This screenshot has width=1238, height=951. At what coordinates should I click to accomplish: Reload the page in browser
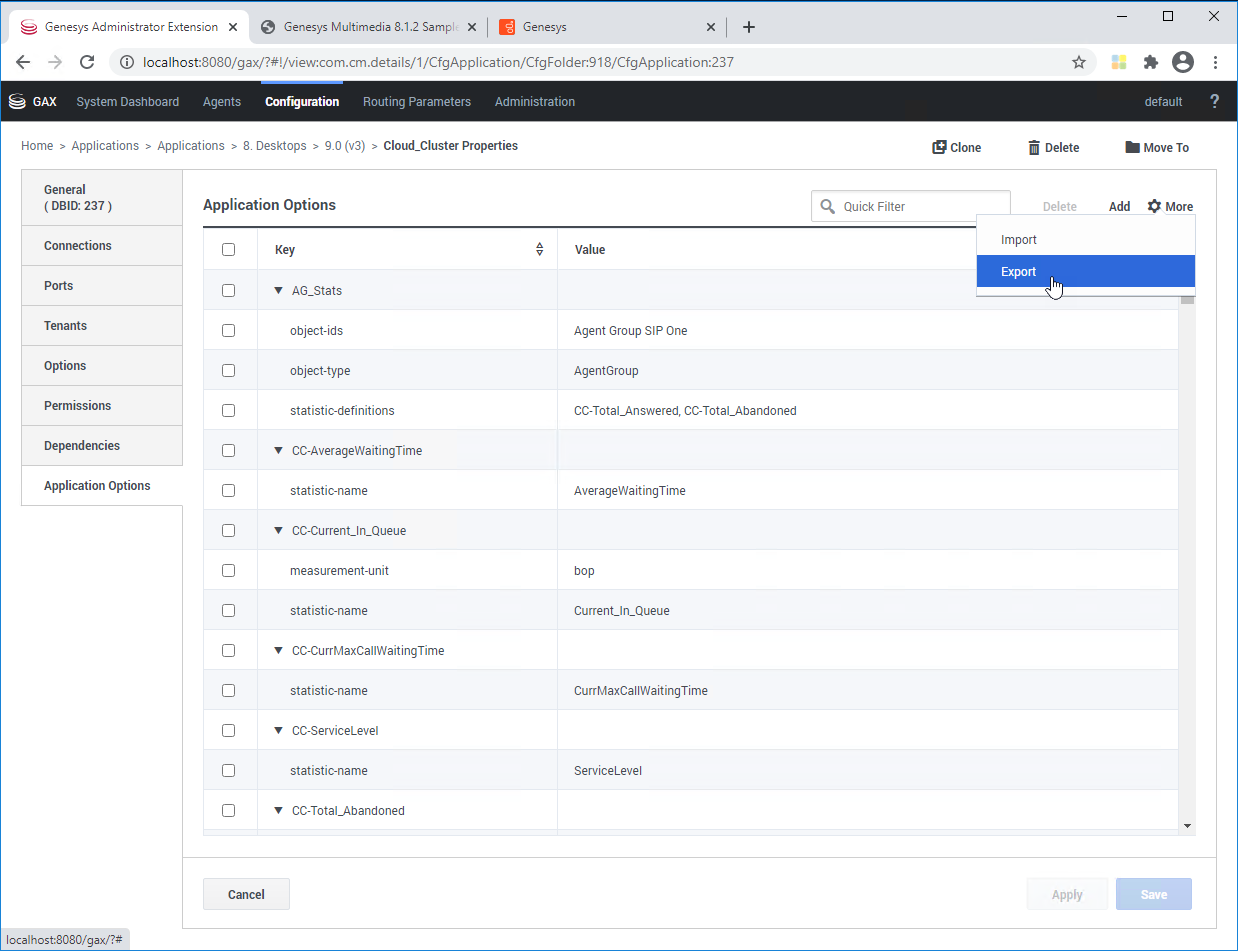coord(87,62)
